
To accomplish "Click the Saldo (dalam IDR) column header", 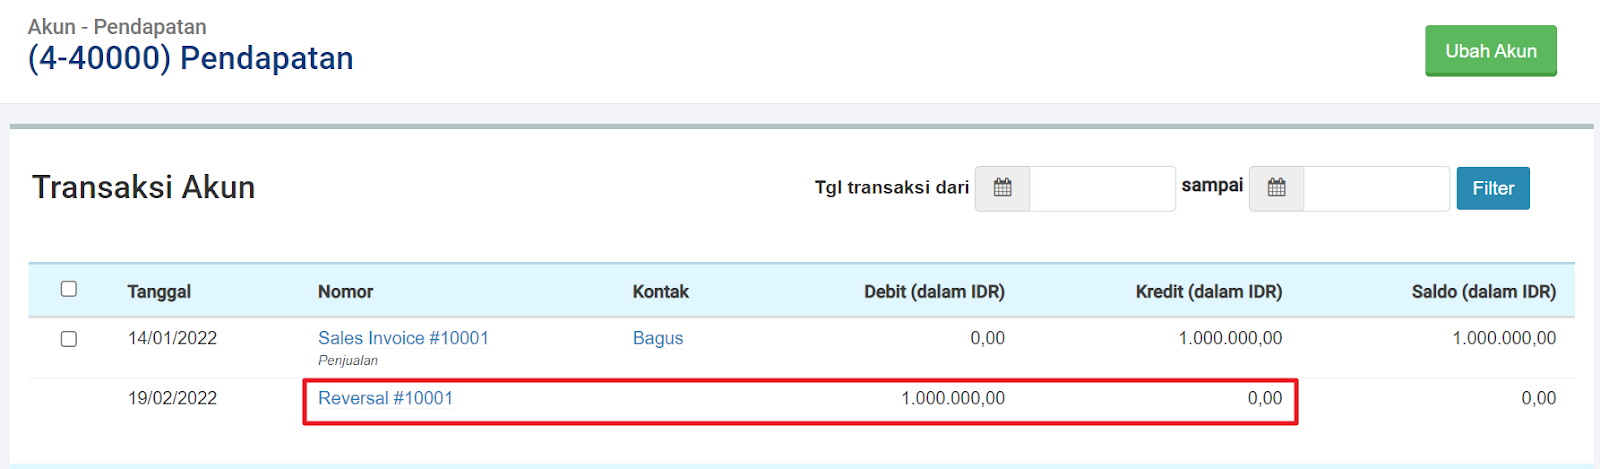I will pyautogui.click(x=1483, y=292).
